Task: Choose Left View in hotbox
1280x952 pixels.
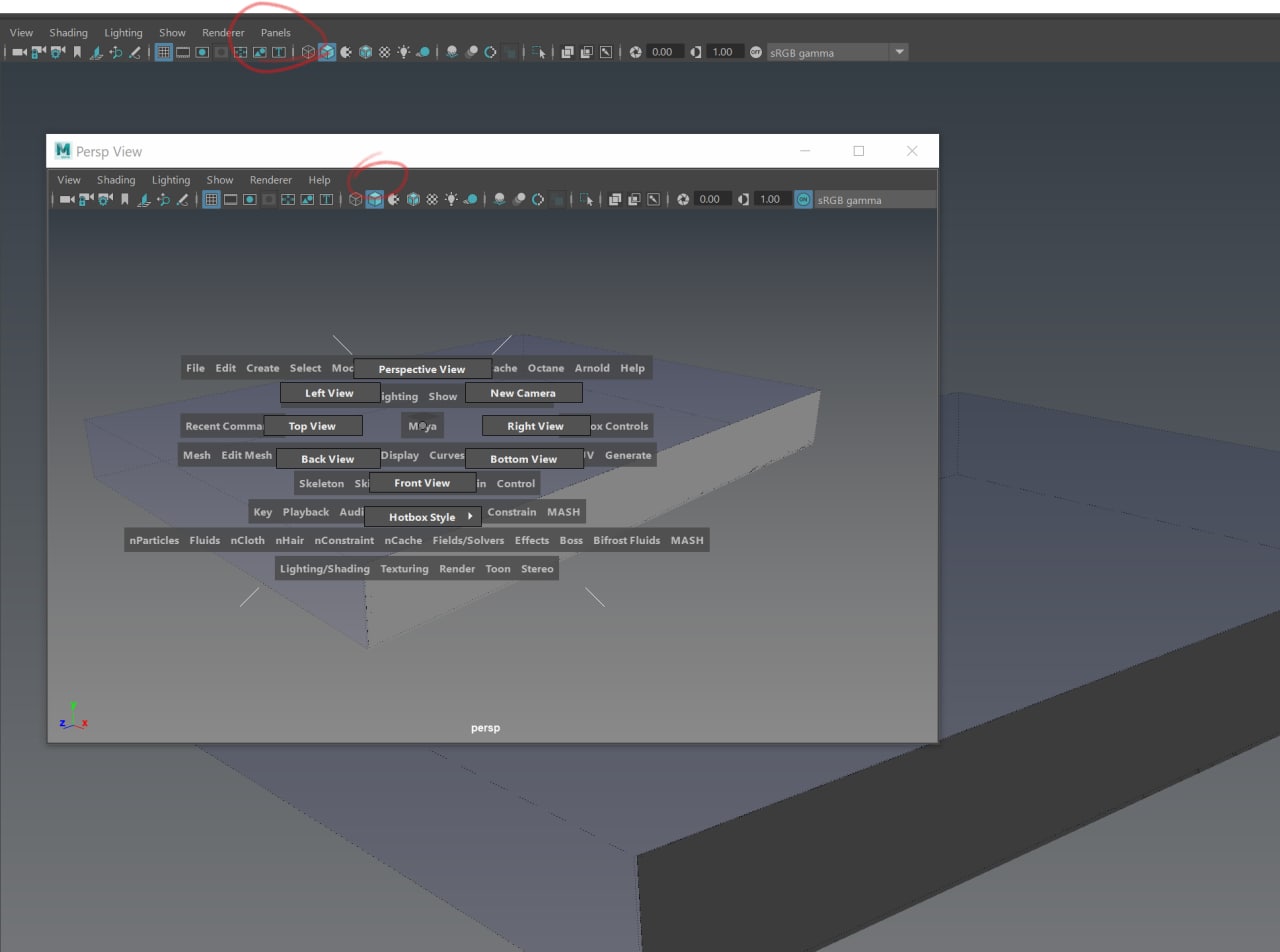Action: 330,393
